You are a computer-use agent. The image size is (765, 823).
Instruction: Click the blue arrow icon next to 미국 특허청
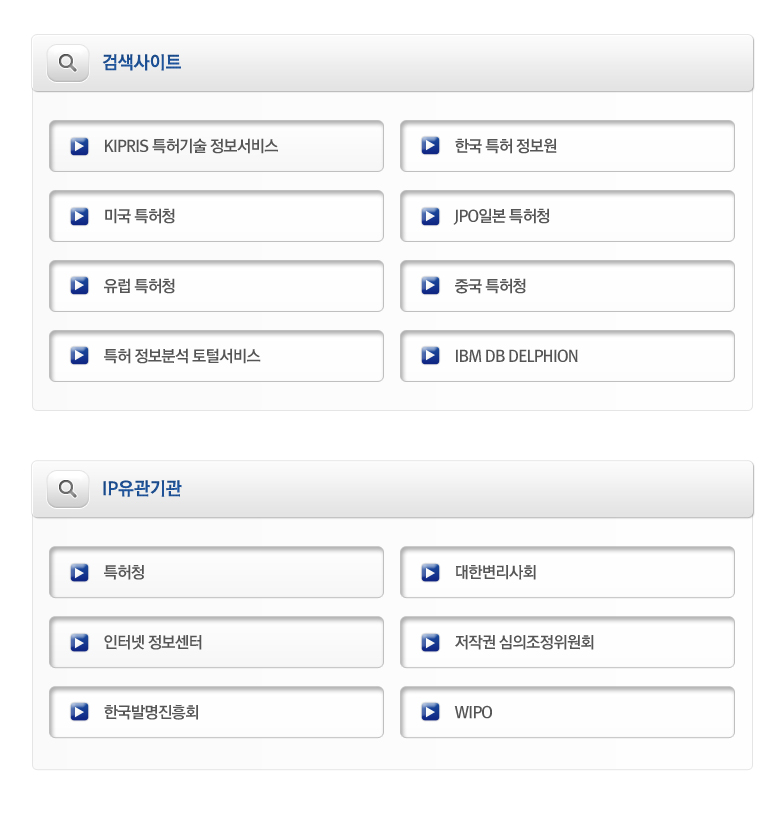[x=80, y=216]
